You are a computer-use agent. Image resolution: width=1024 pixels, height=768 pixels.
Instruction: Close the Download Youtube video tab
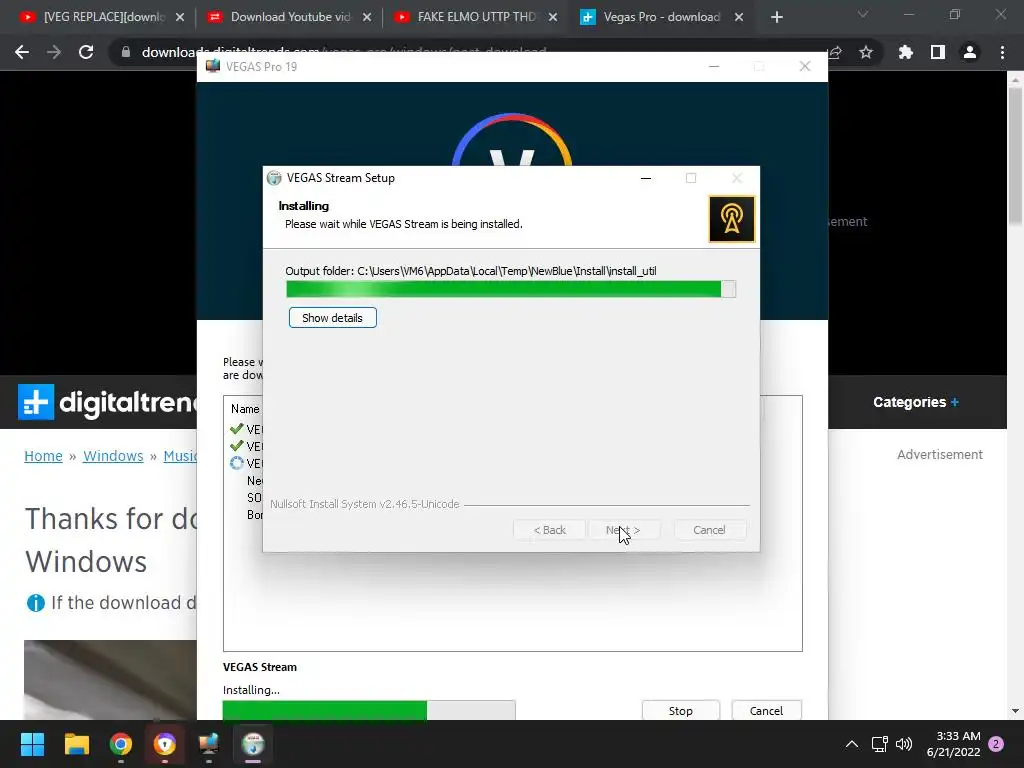pos(367,17)
